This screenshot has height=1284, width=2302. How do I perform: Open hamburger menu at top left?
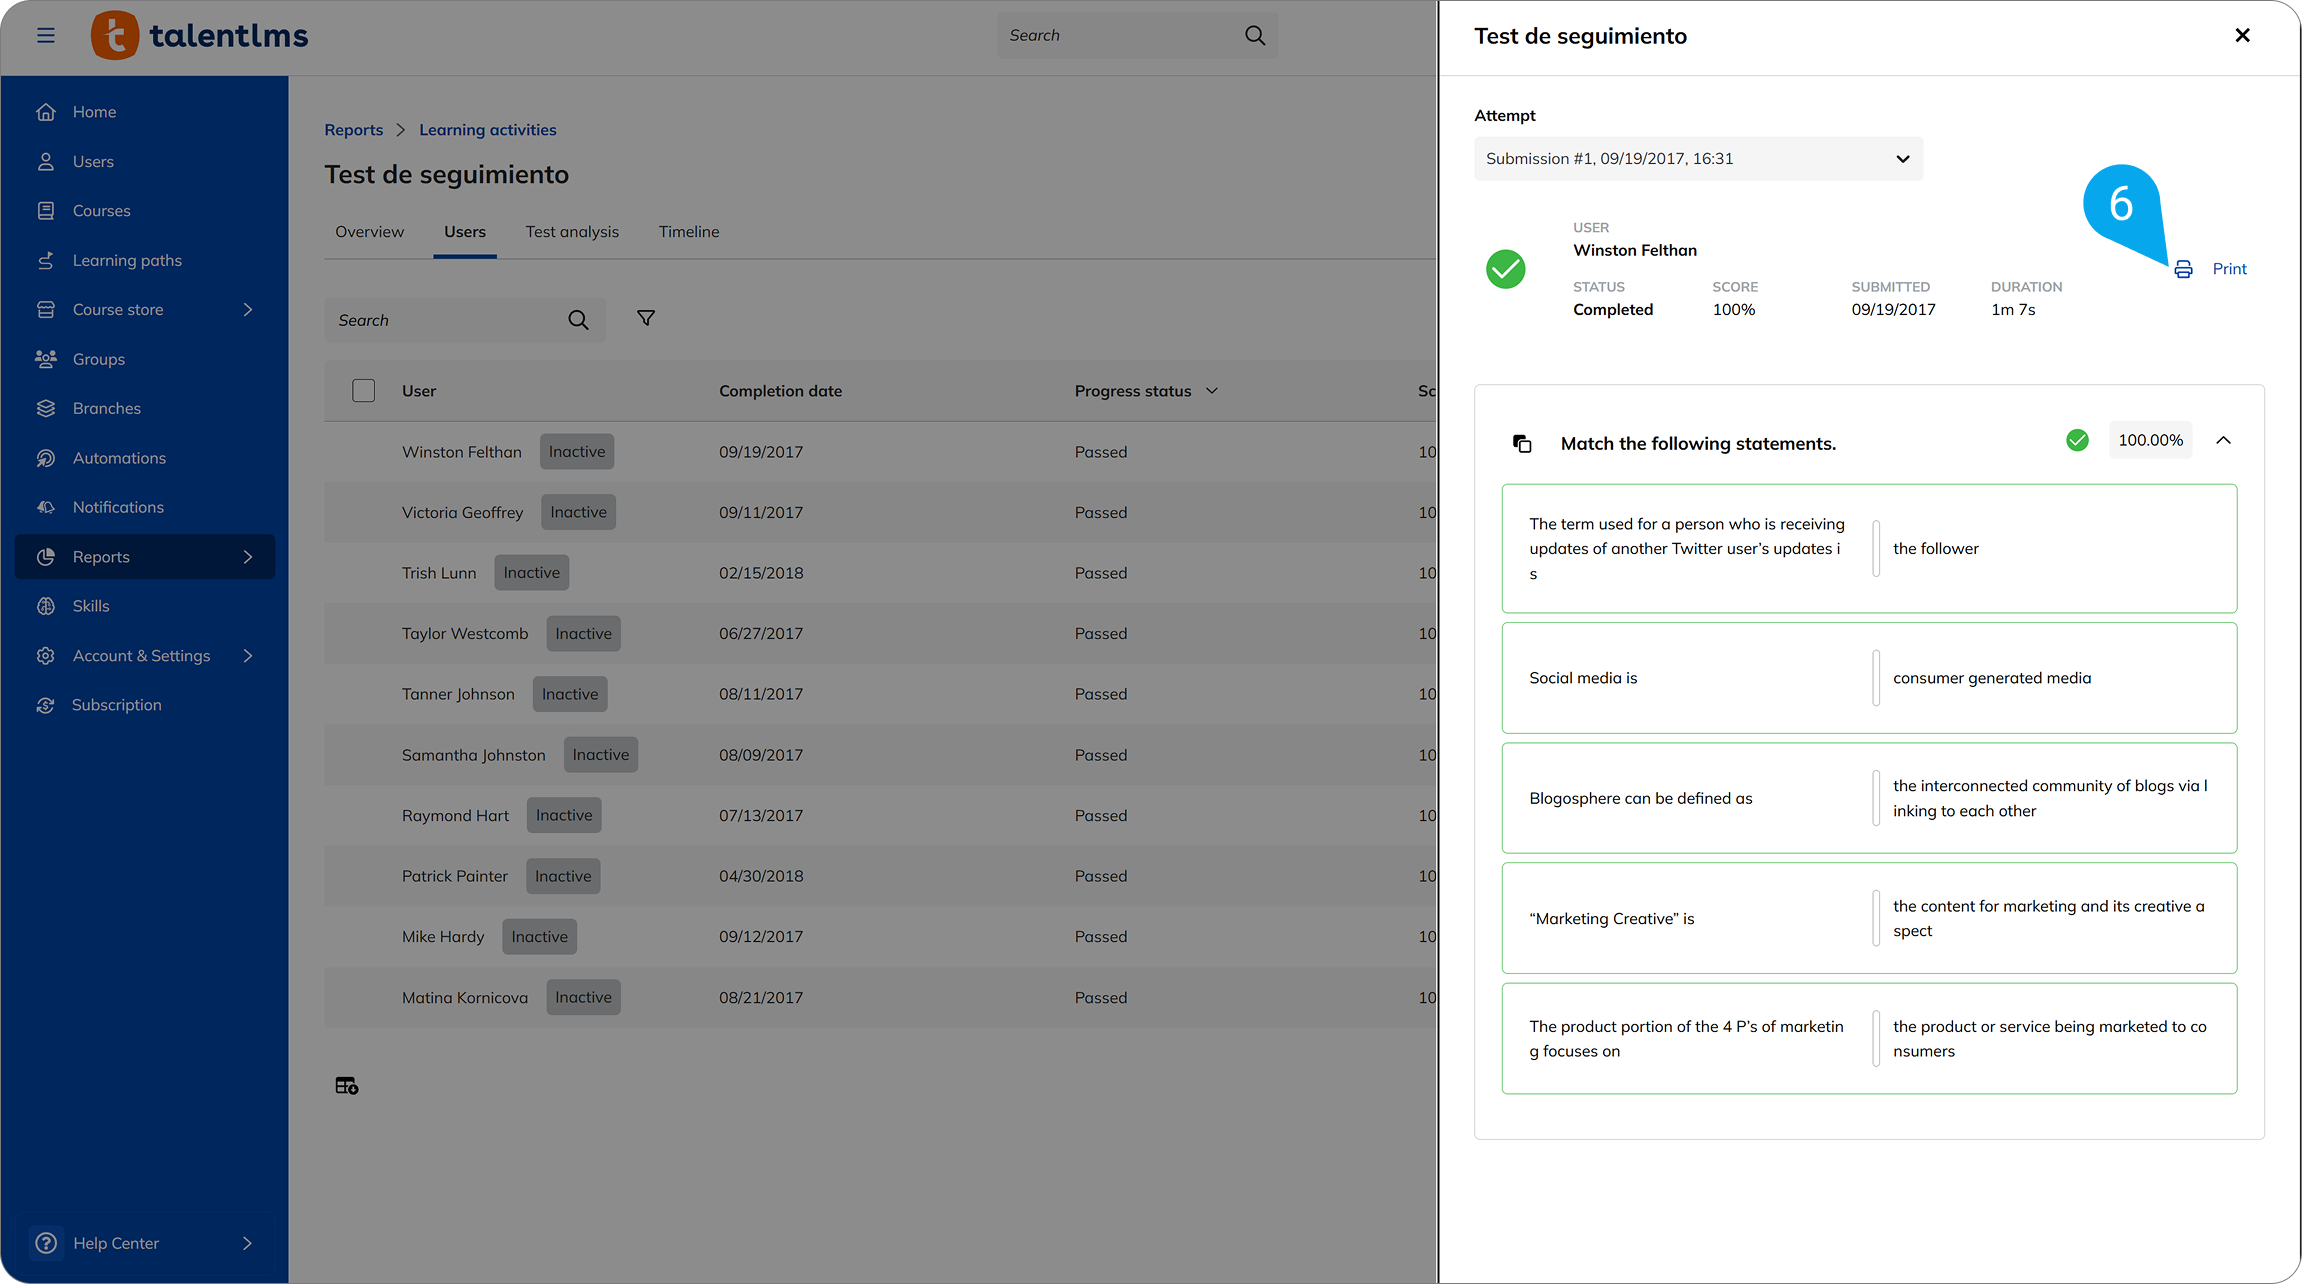46,36
